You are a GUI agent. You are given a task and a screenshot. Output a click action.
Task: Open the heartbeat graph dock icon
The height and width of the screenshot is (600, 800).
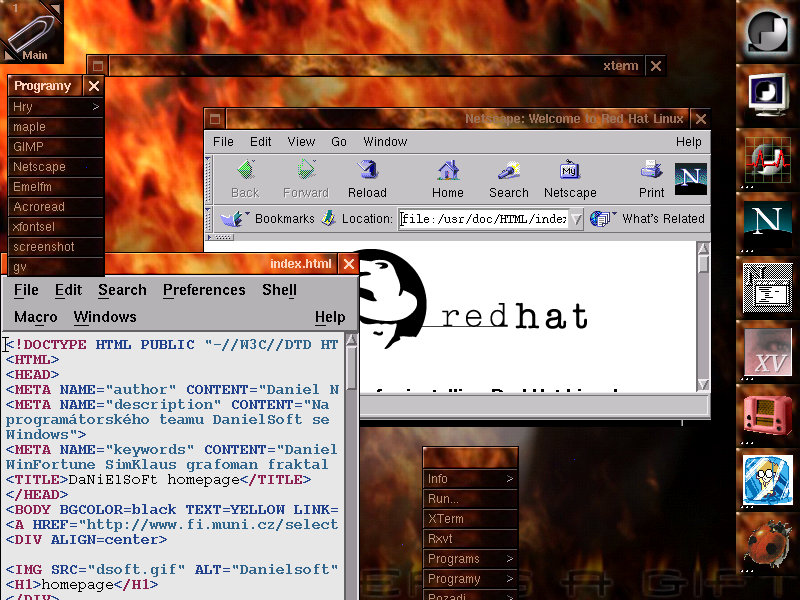768,160
